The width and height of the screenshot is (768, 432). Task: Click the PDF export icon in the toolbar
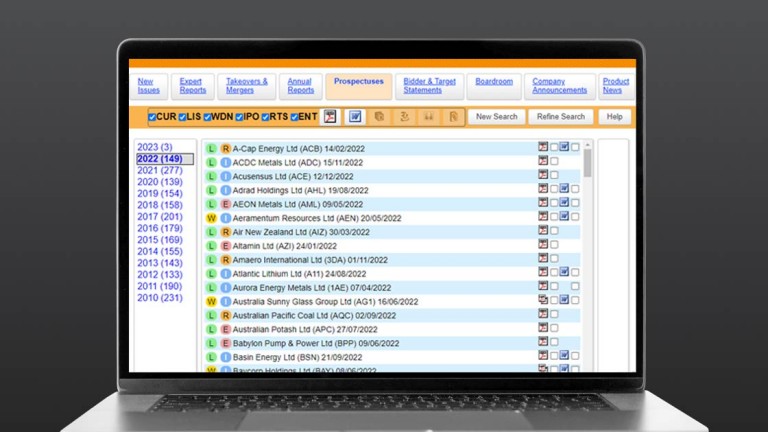click(330, 117)
